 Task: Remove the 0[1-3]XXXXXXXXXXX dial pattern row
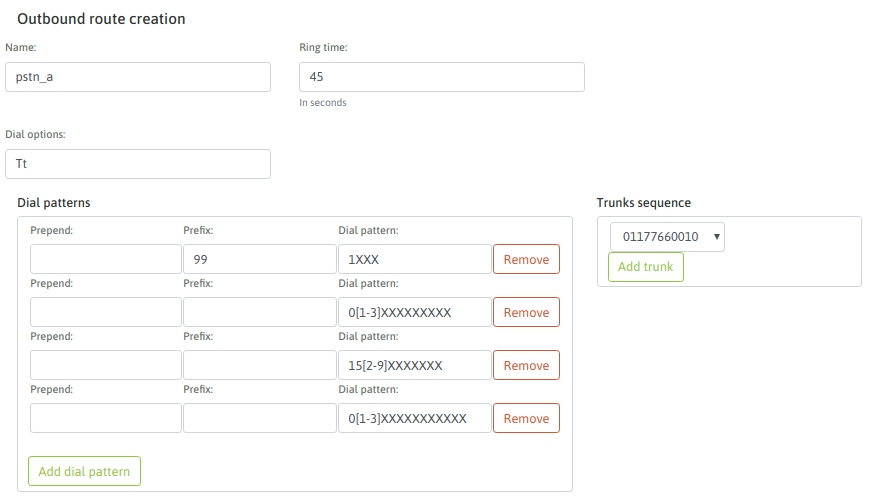point(526,419)
